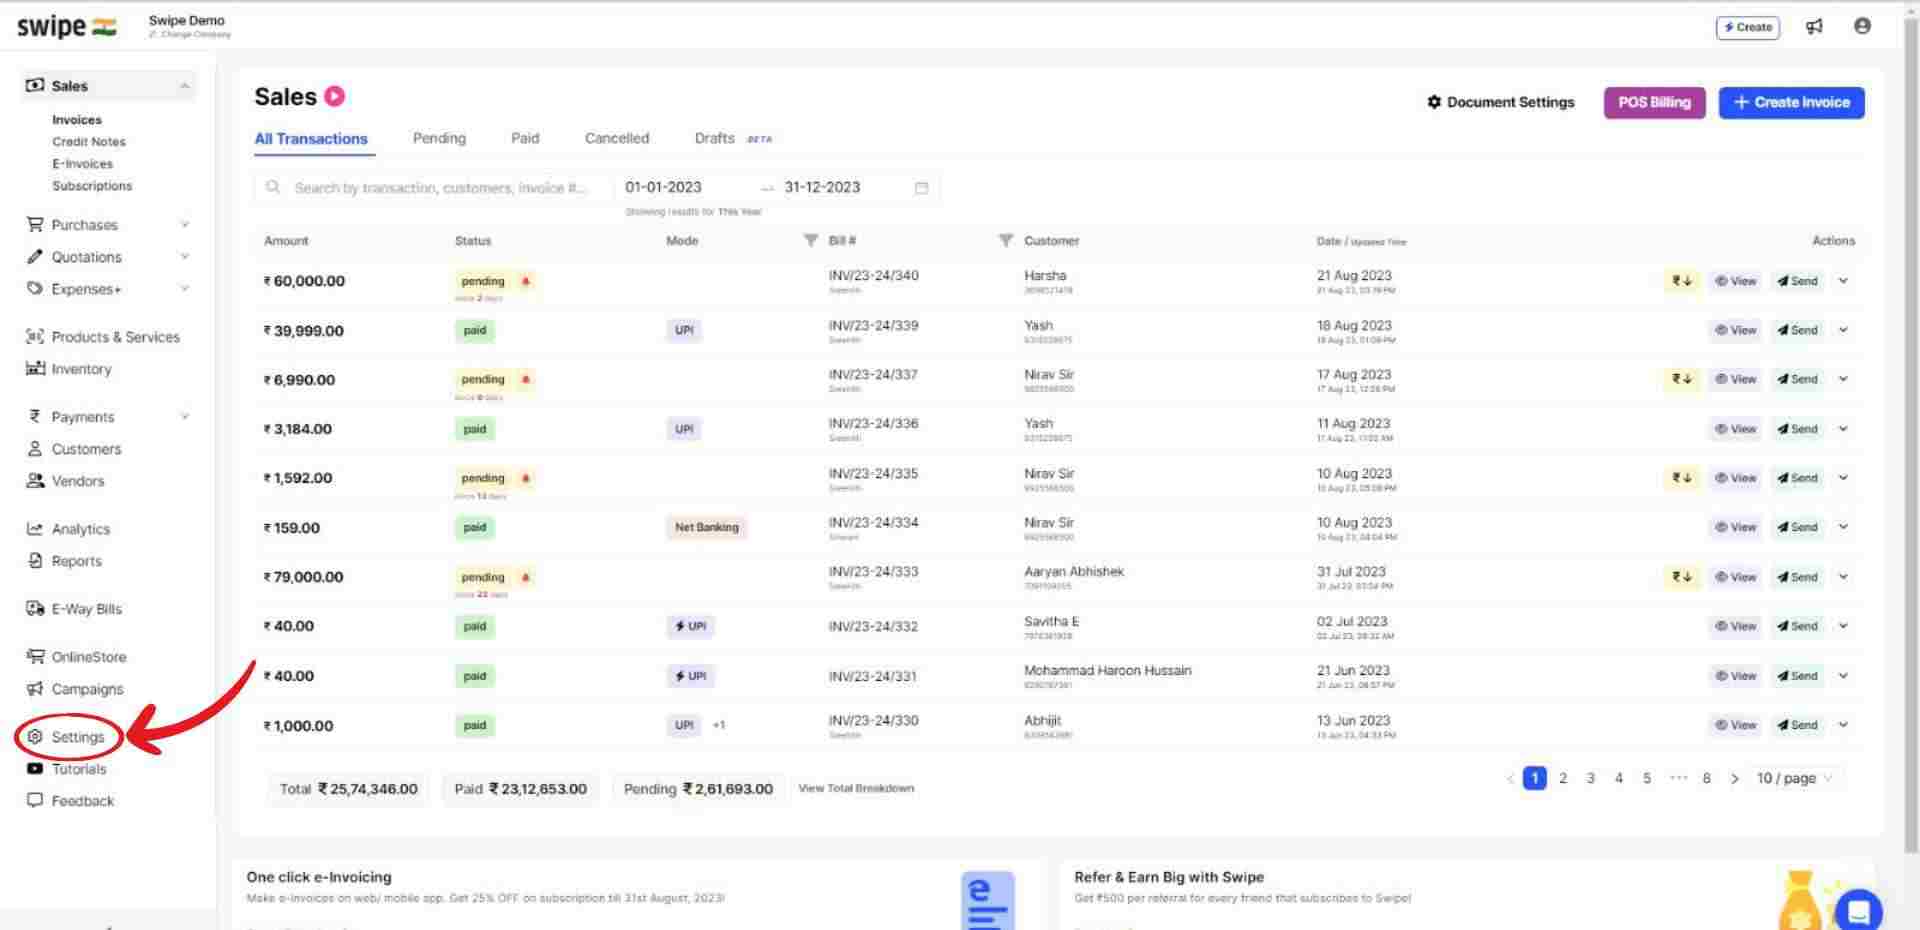This screenshot has height=930, width=1920.
Task: Click the POS Billing button
Action: [1655, 102]
